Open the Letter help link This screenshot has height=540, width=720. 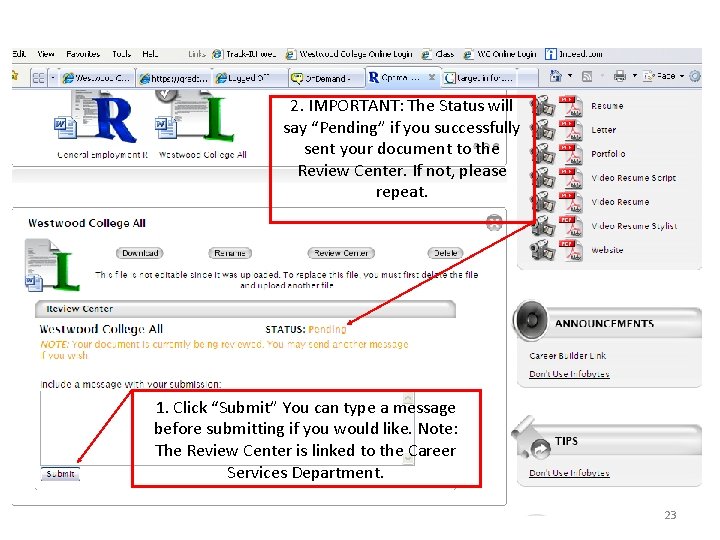point(603,130)
